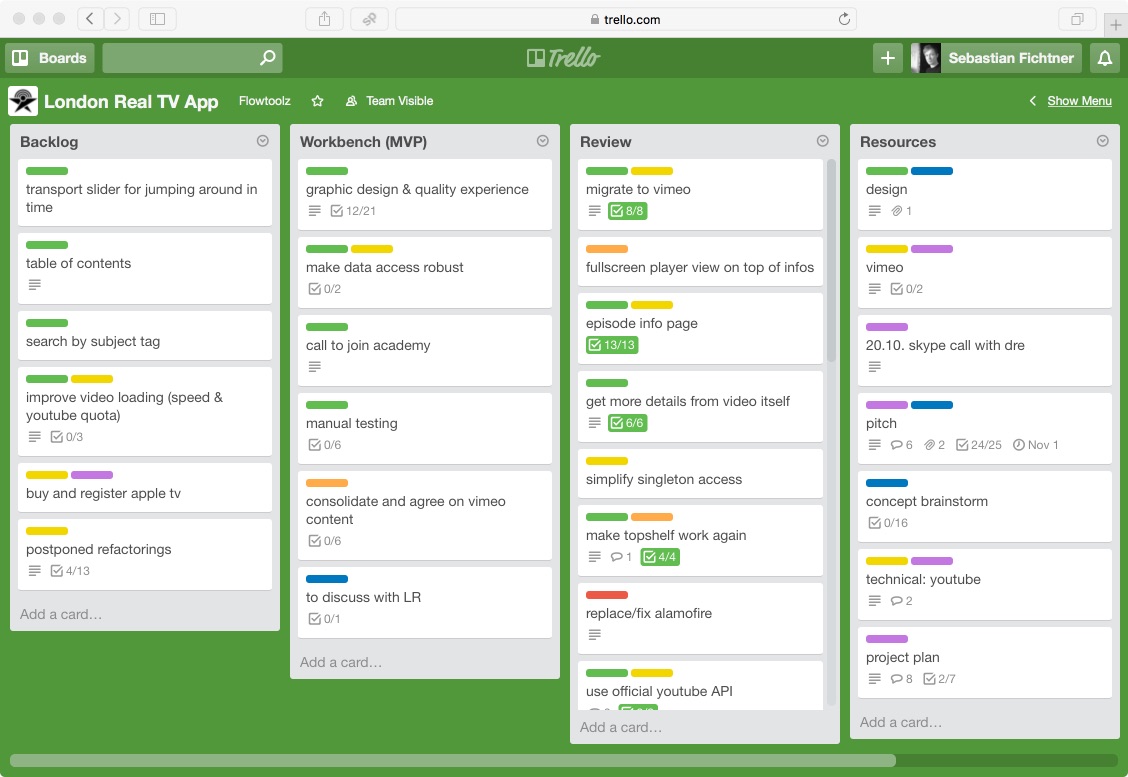
Task: Click description icon on vimeo card
Action: tap(874, 289)
